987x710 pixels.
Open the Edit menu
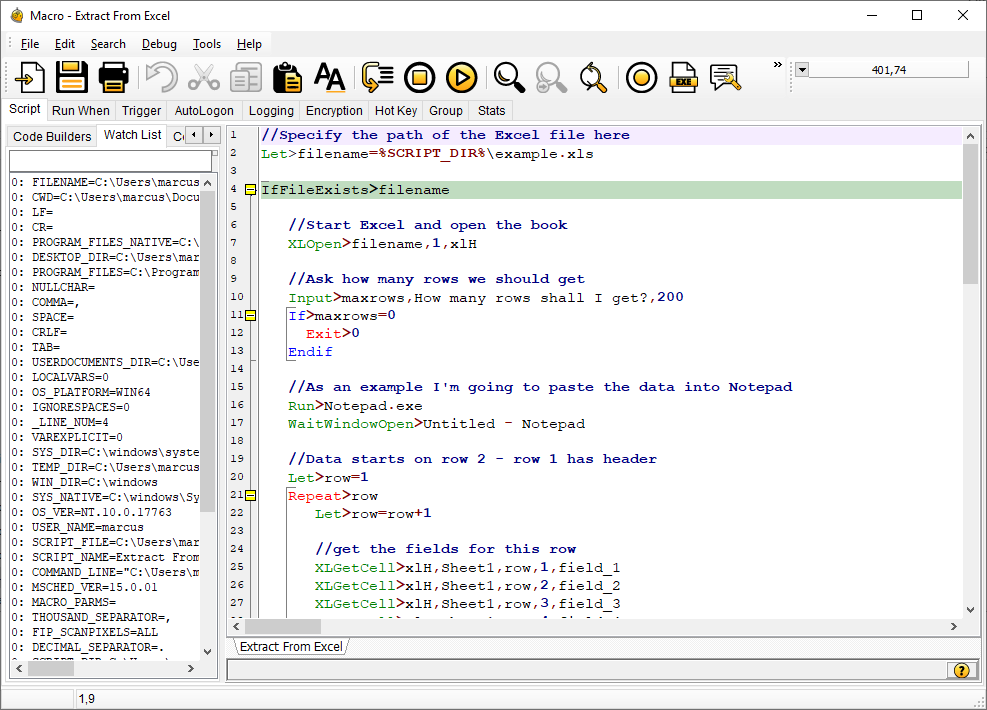(65, 44)
